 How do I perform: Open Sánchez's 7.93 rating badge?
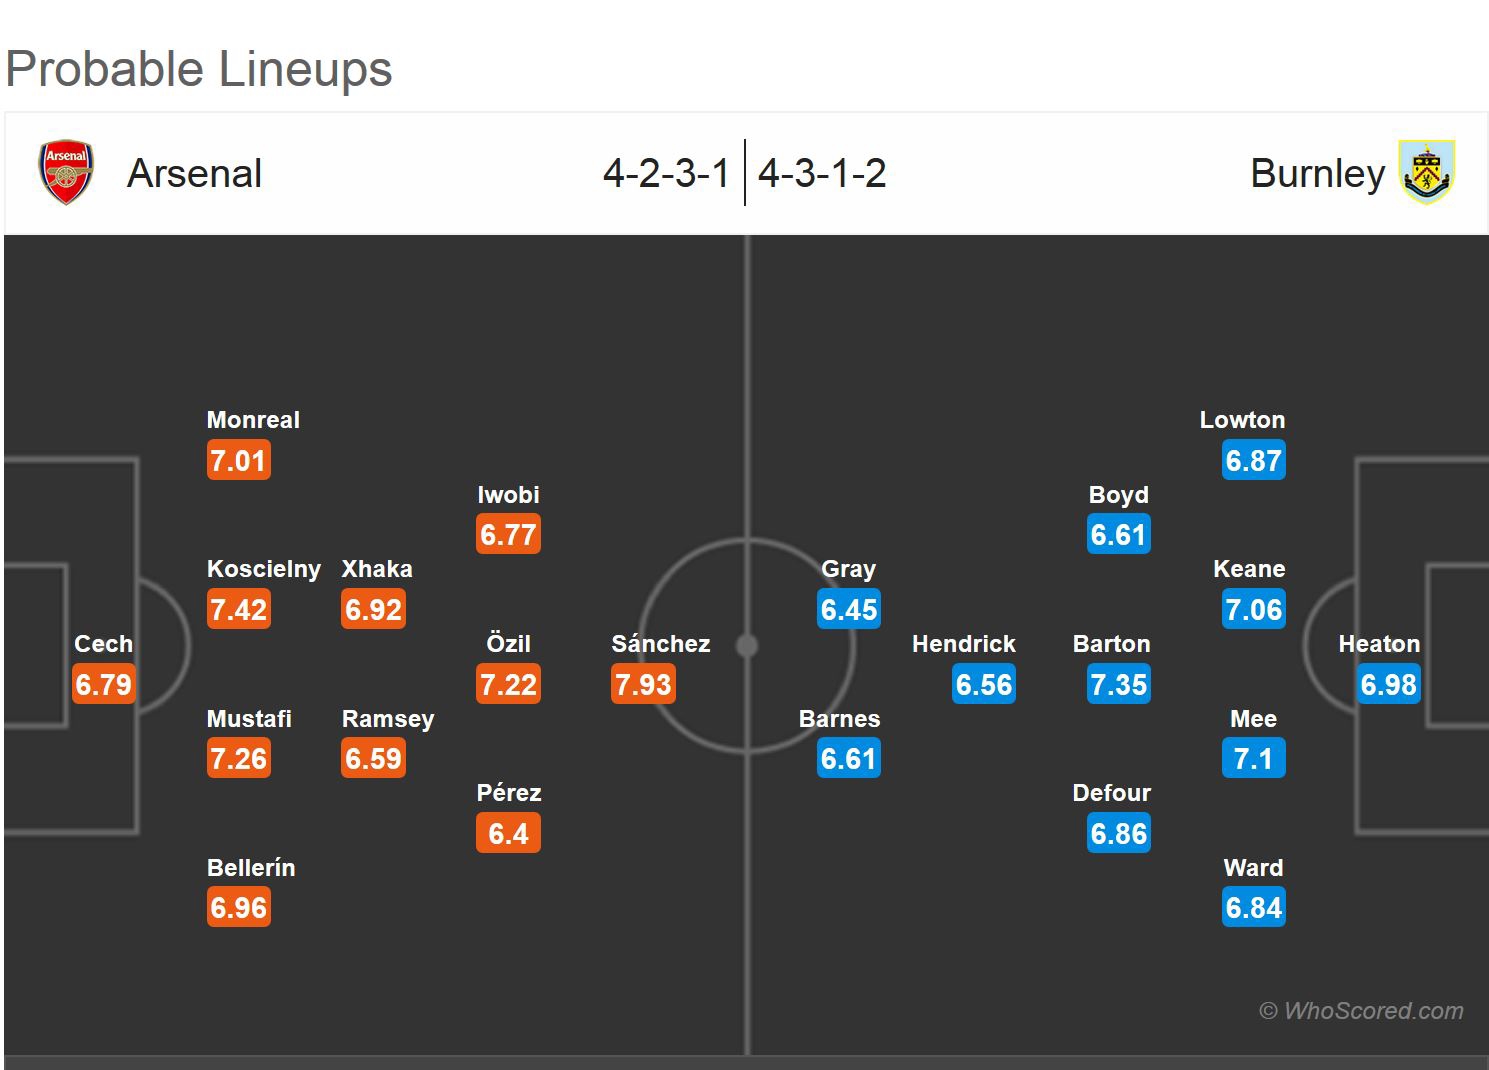[644, 685]
